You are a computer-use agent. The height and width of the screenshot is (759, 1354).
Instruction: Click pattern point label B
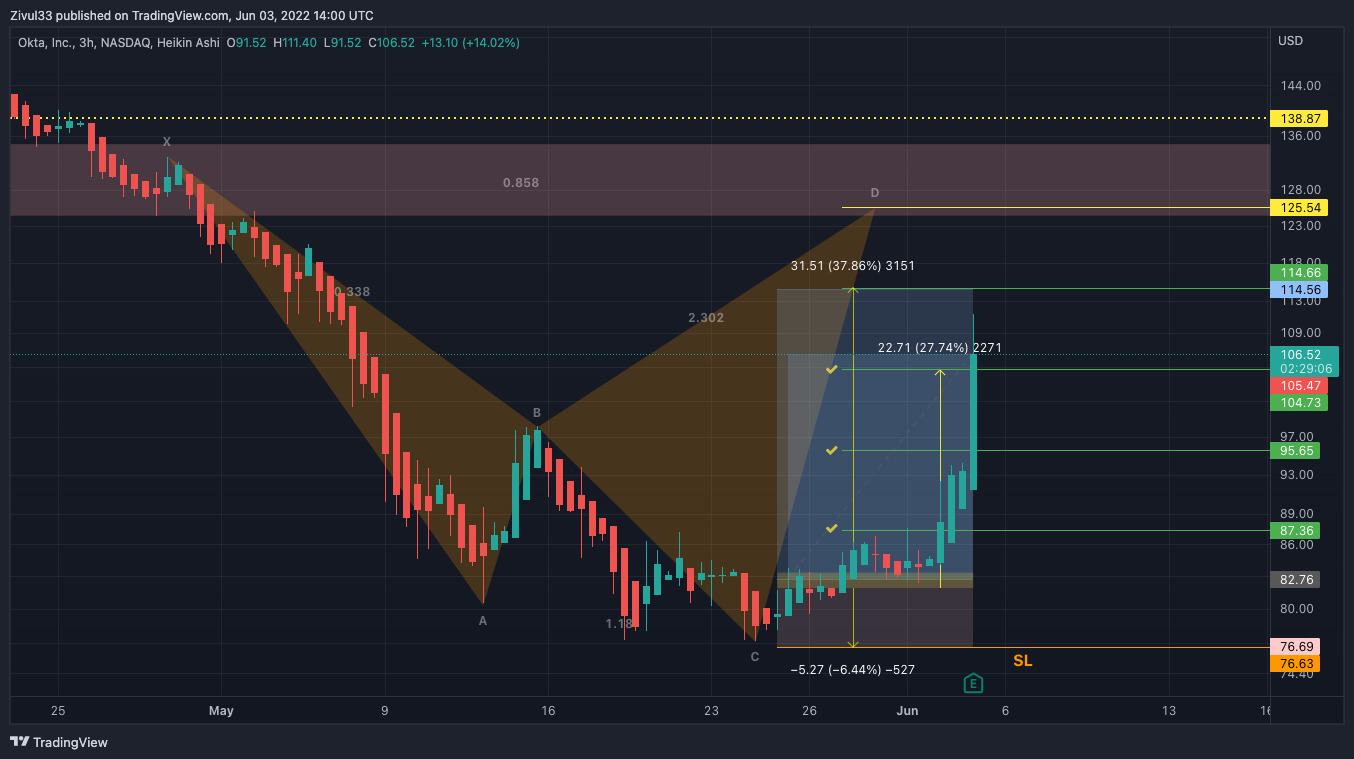(x=537, y=413)
